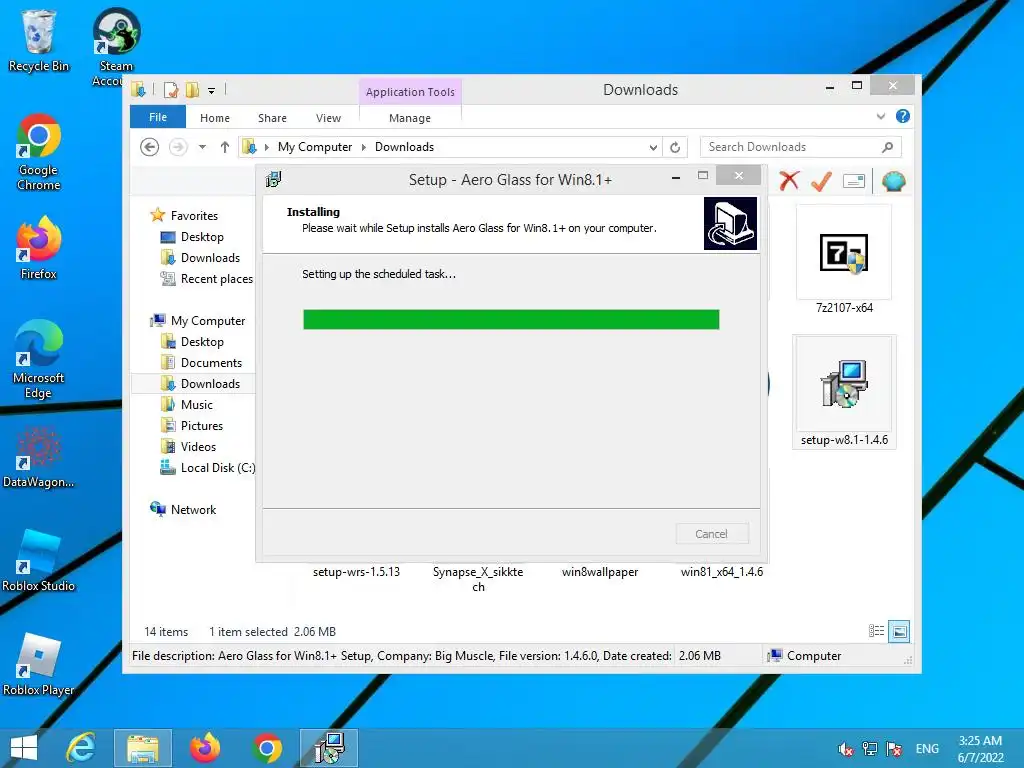Viewport: 1024px width, 768px height.
Task: Click the taskbar clock showing 3:25 AM
Action: (x=980, y=749)
